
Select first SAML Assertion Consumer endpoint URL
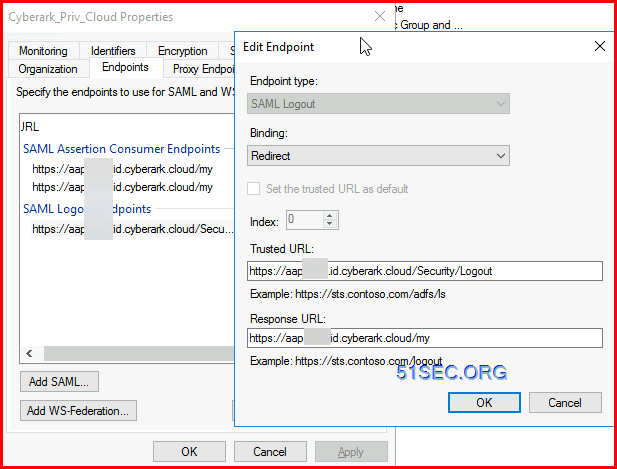pyautogui.click(x=122, y=169)
